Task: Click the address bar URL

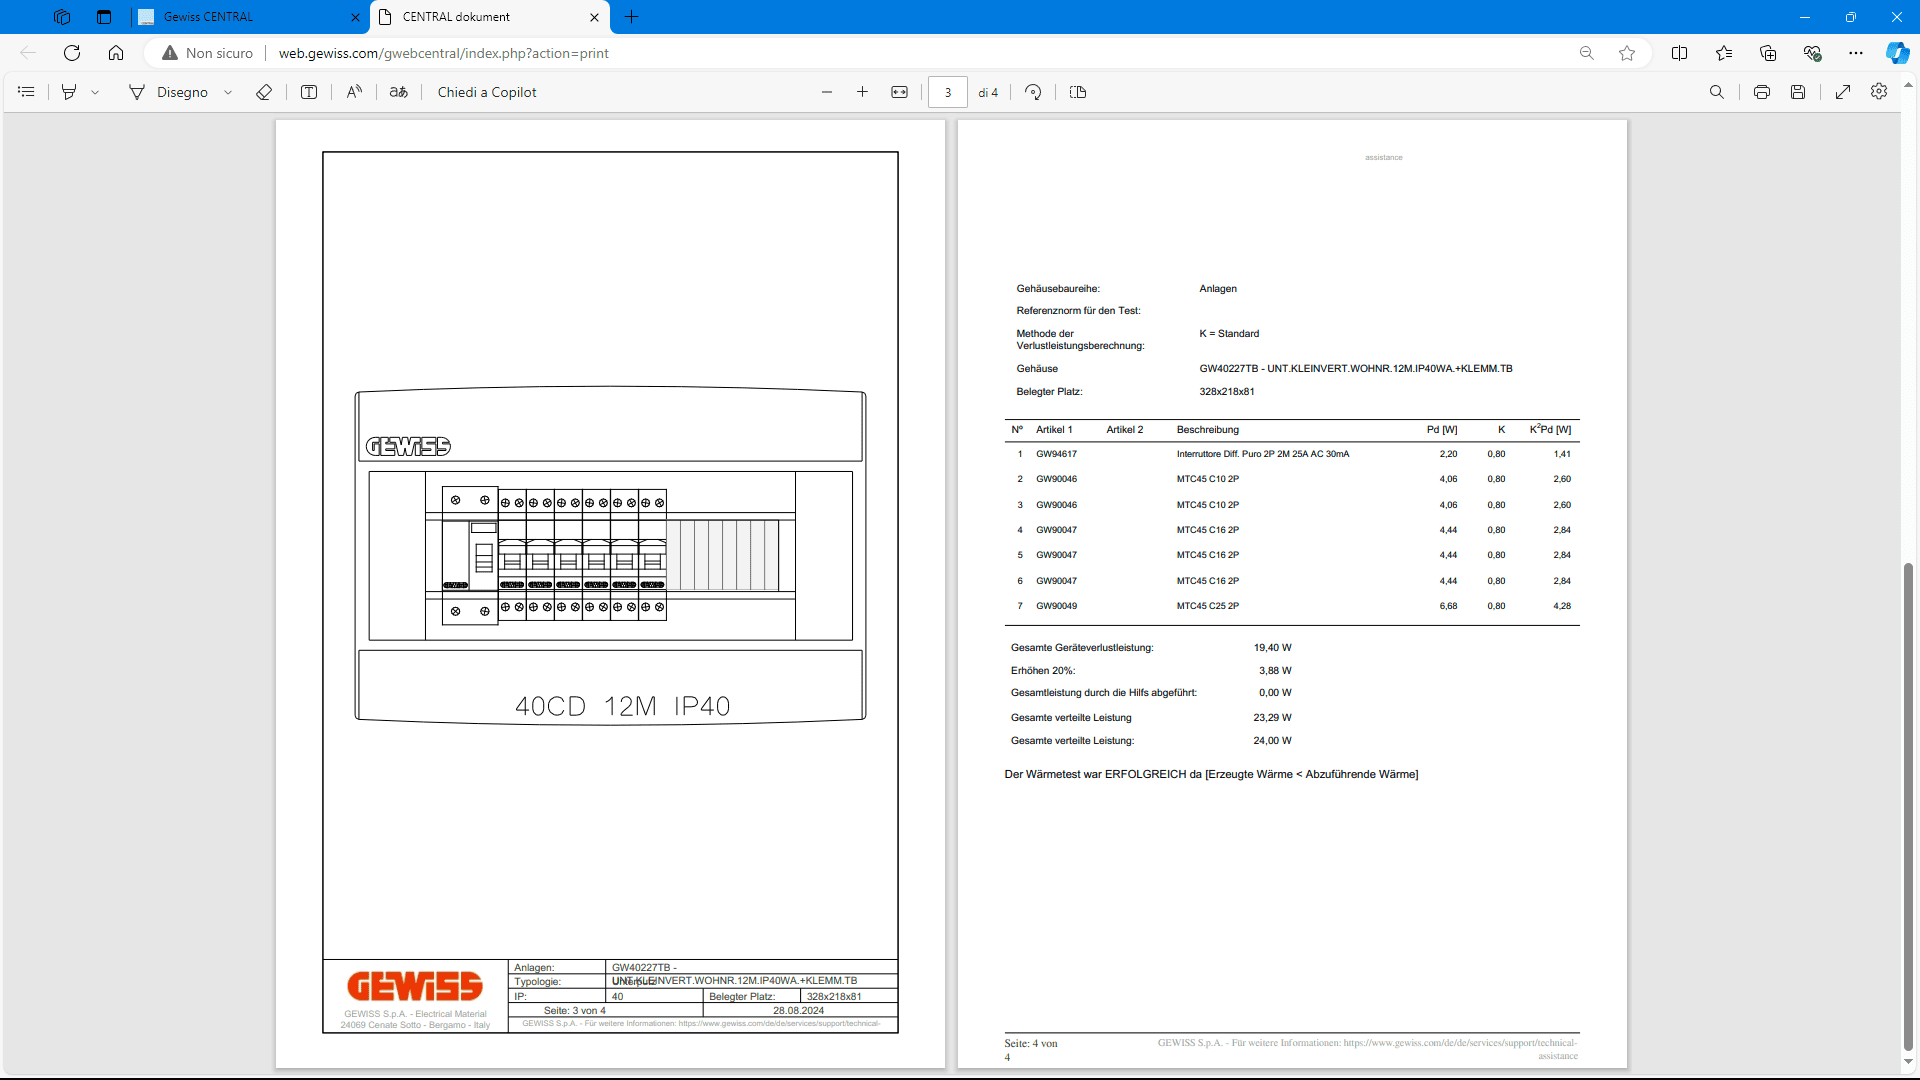Action: pos(443,53)
